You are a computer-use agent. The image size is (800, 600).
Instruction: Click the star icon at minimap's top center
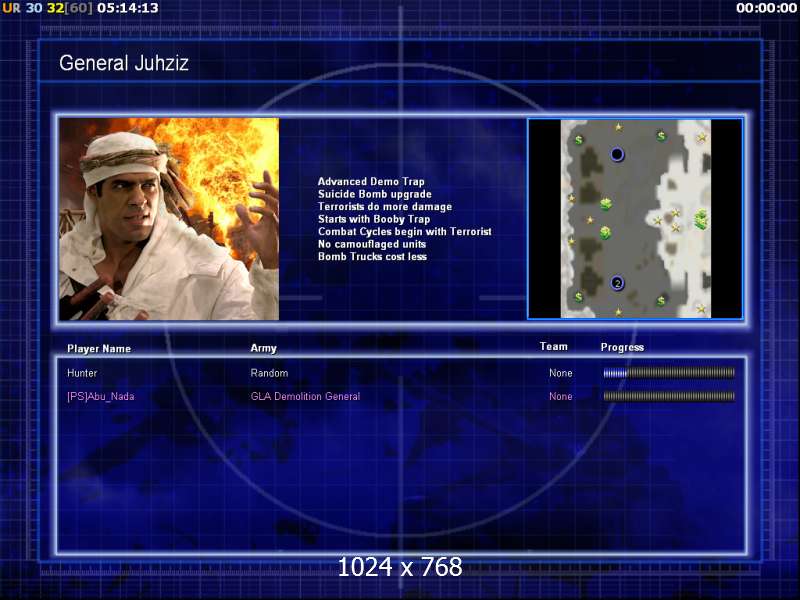point(618,127)
